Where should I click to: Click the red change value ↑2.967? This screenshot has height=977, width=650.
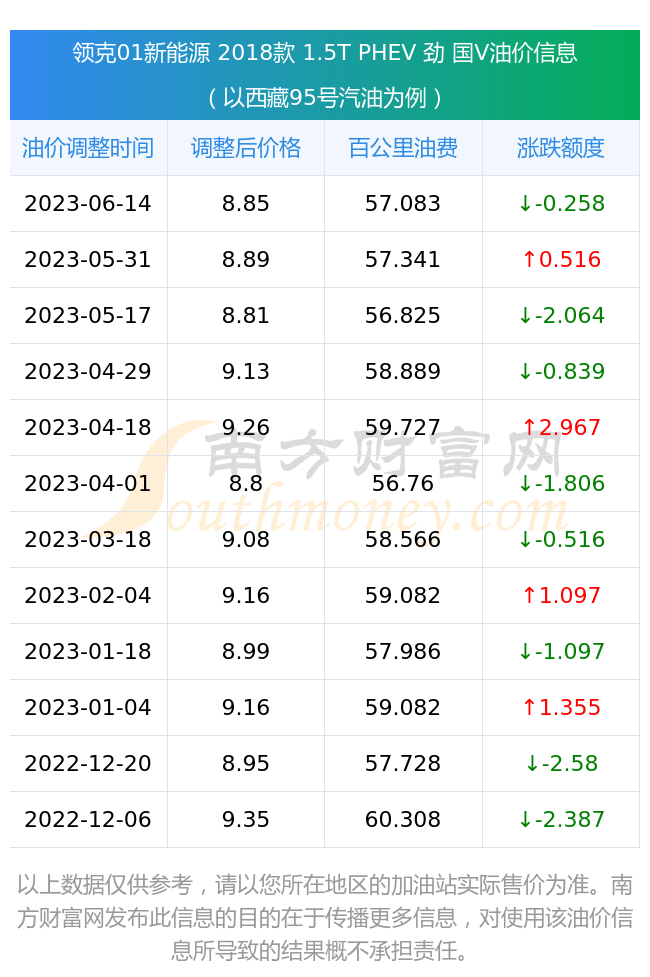(561, 427)
